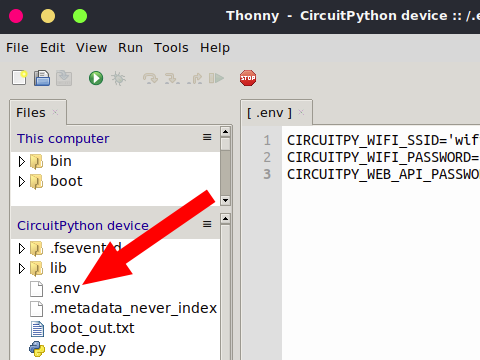Select the boot_out.txt file

115,328
